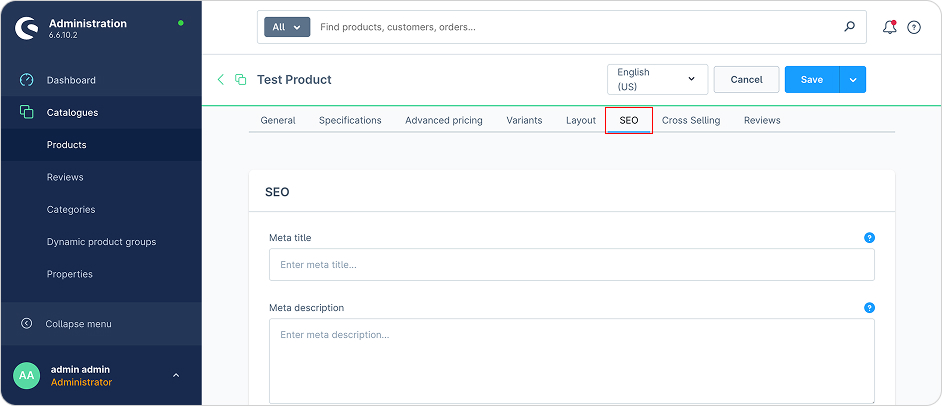
Task: Show help tooltip for Meta description
Action: click(x=869, y=308)
